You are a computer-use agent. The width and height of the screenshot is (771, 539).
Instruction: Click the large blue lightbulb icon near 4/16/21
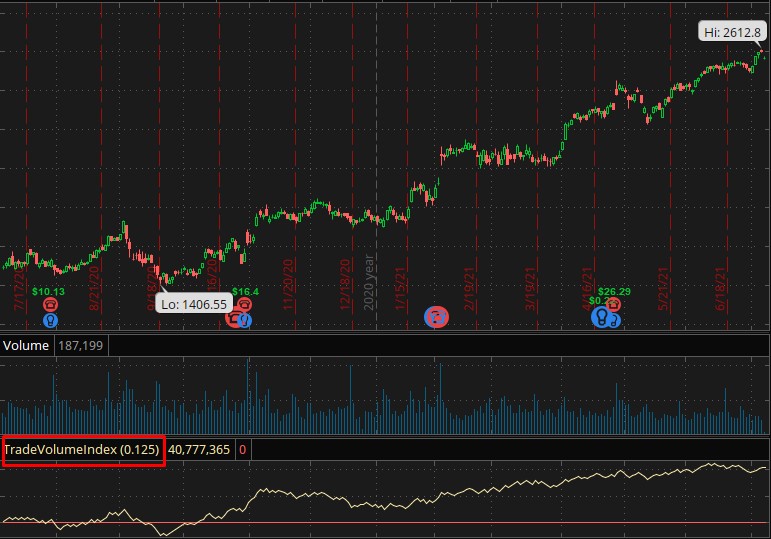point(602,318)
